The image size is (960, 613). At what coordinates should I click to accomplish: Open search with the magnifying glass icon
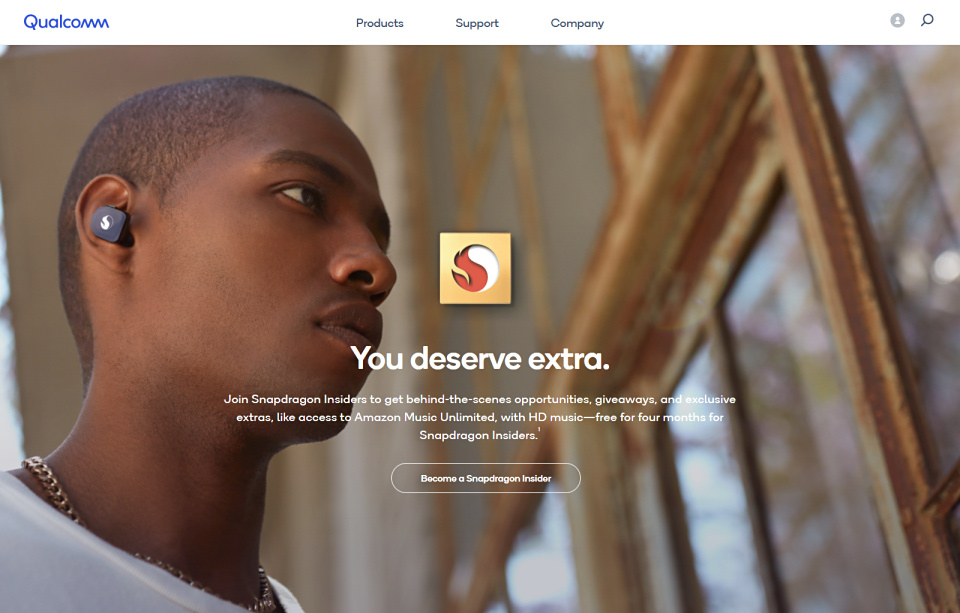[x=927, y=20]
